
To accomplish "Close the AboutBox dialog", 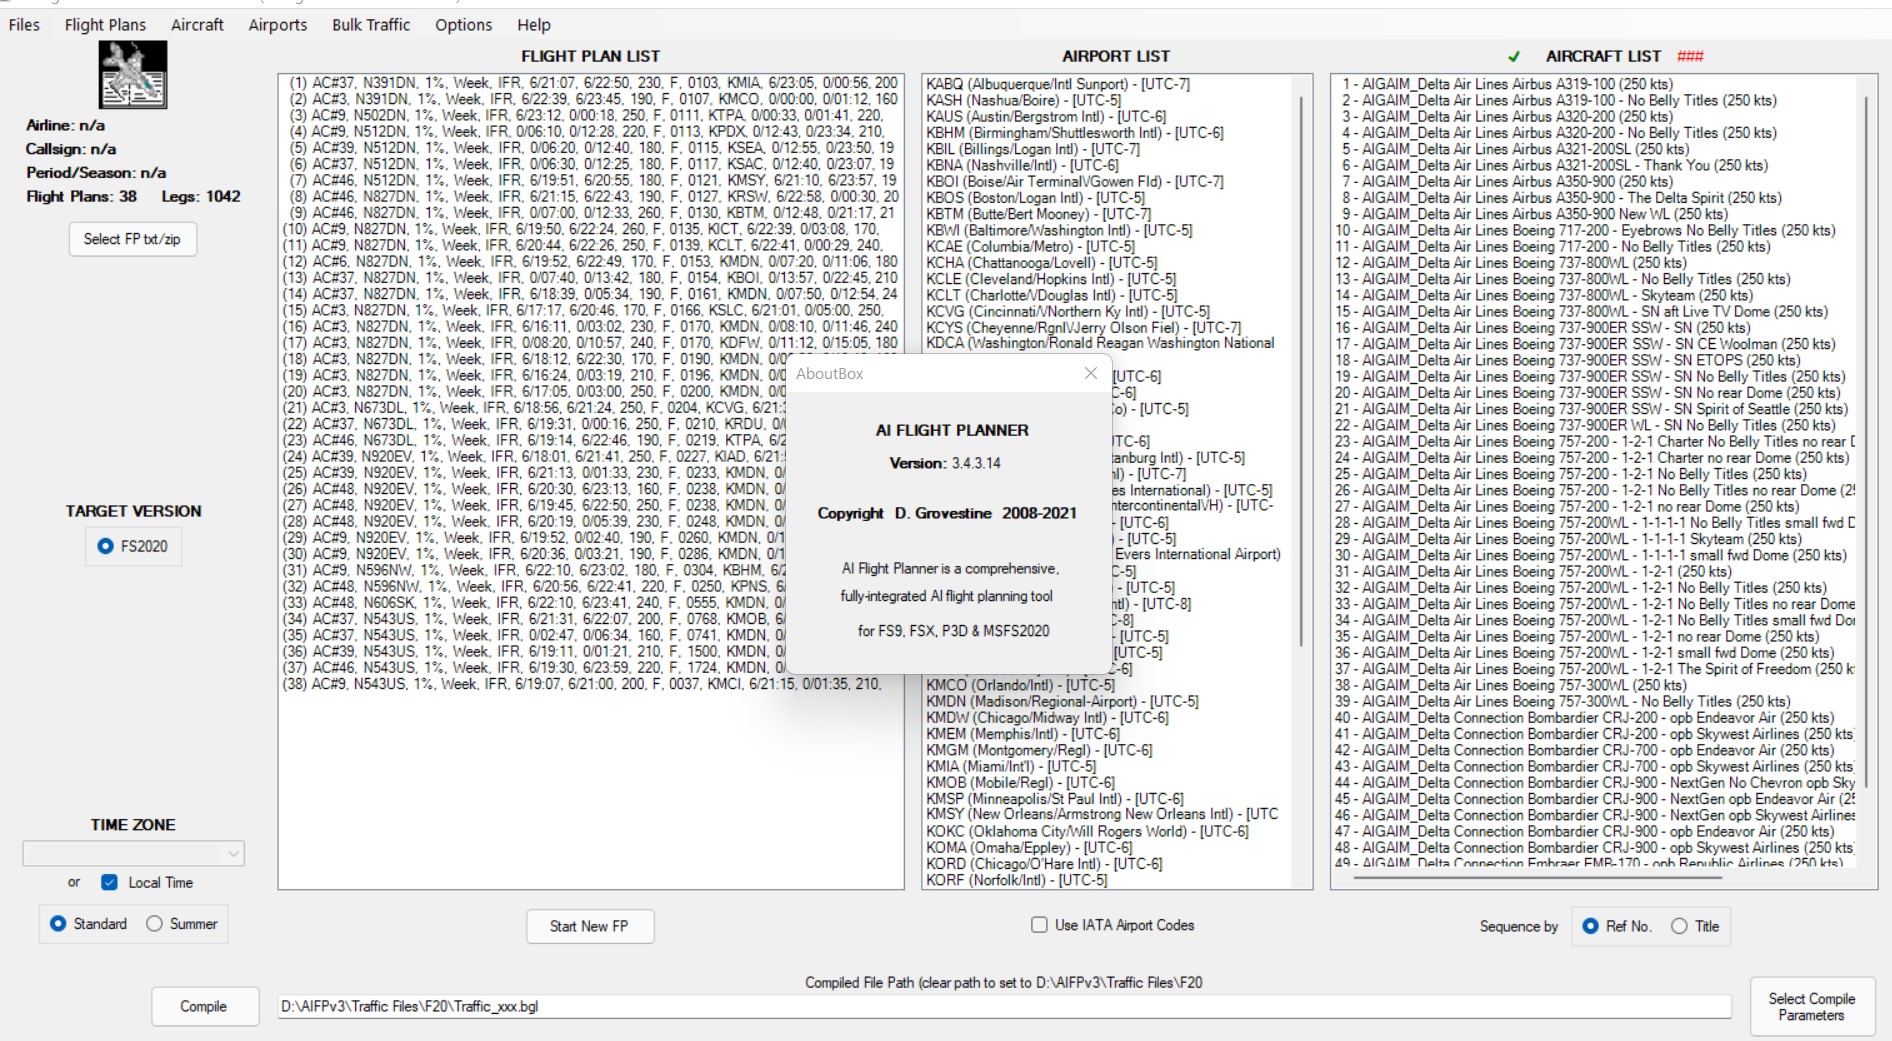I will tap(1091, 373).
